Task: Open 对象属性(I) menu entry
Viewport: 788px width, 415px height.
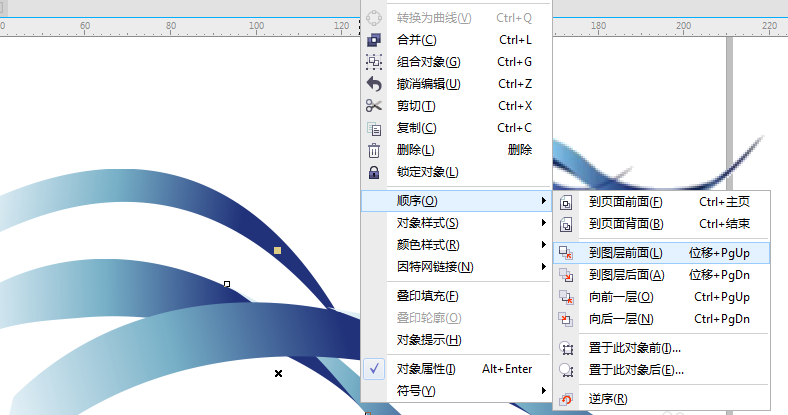Action: pos(456,369)
